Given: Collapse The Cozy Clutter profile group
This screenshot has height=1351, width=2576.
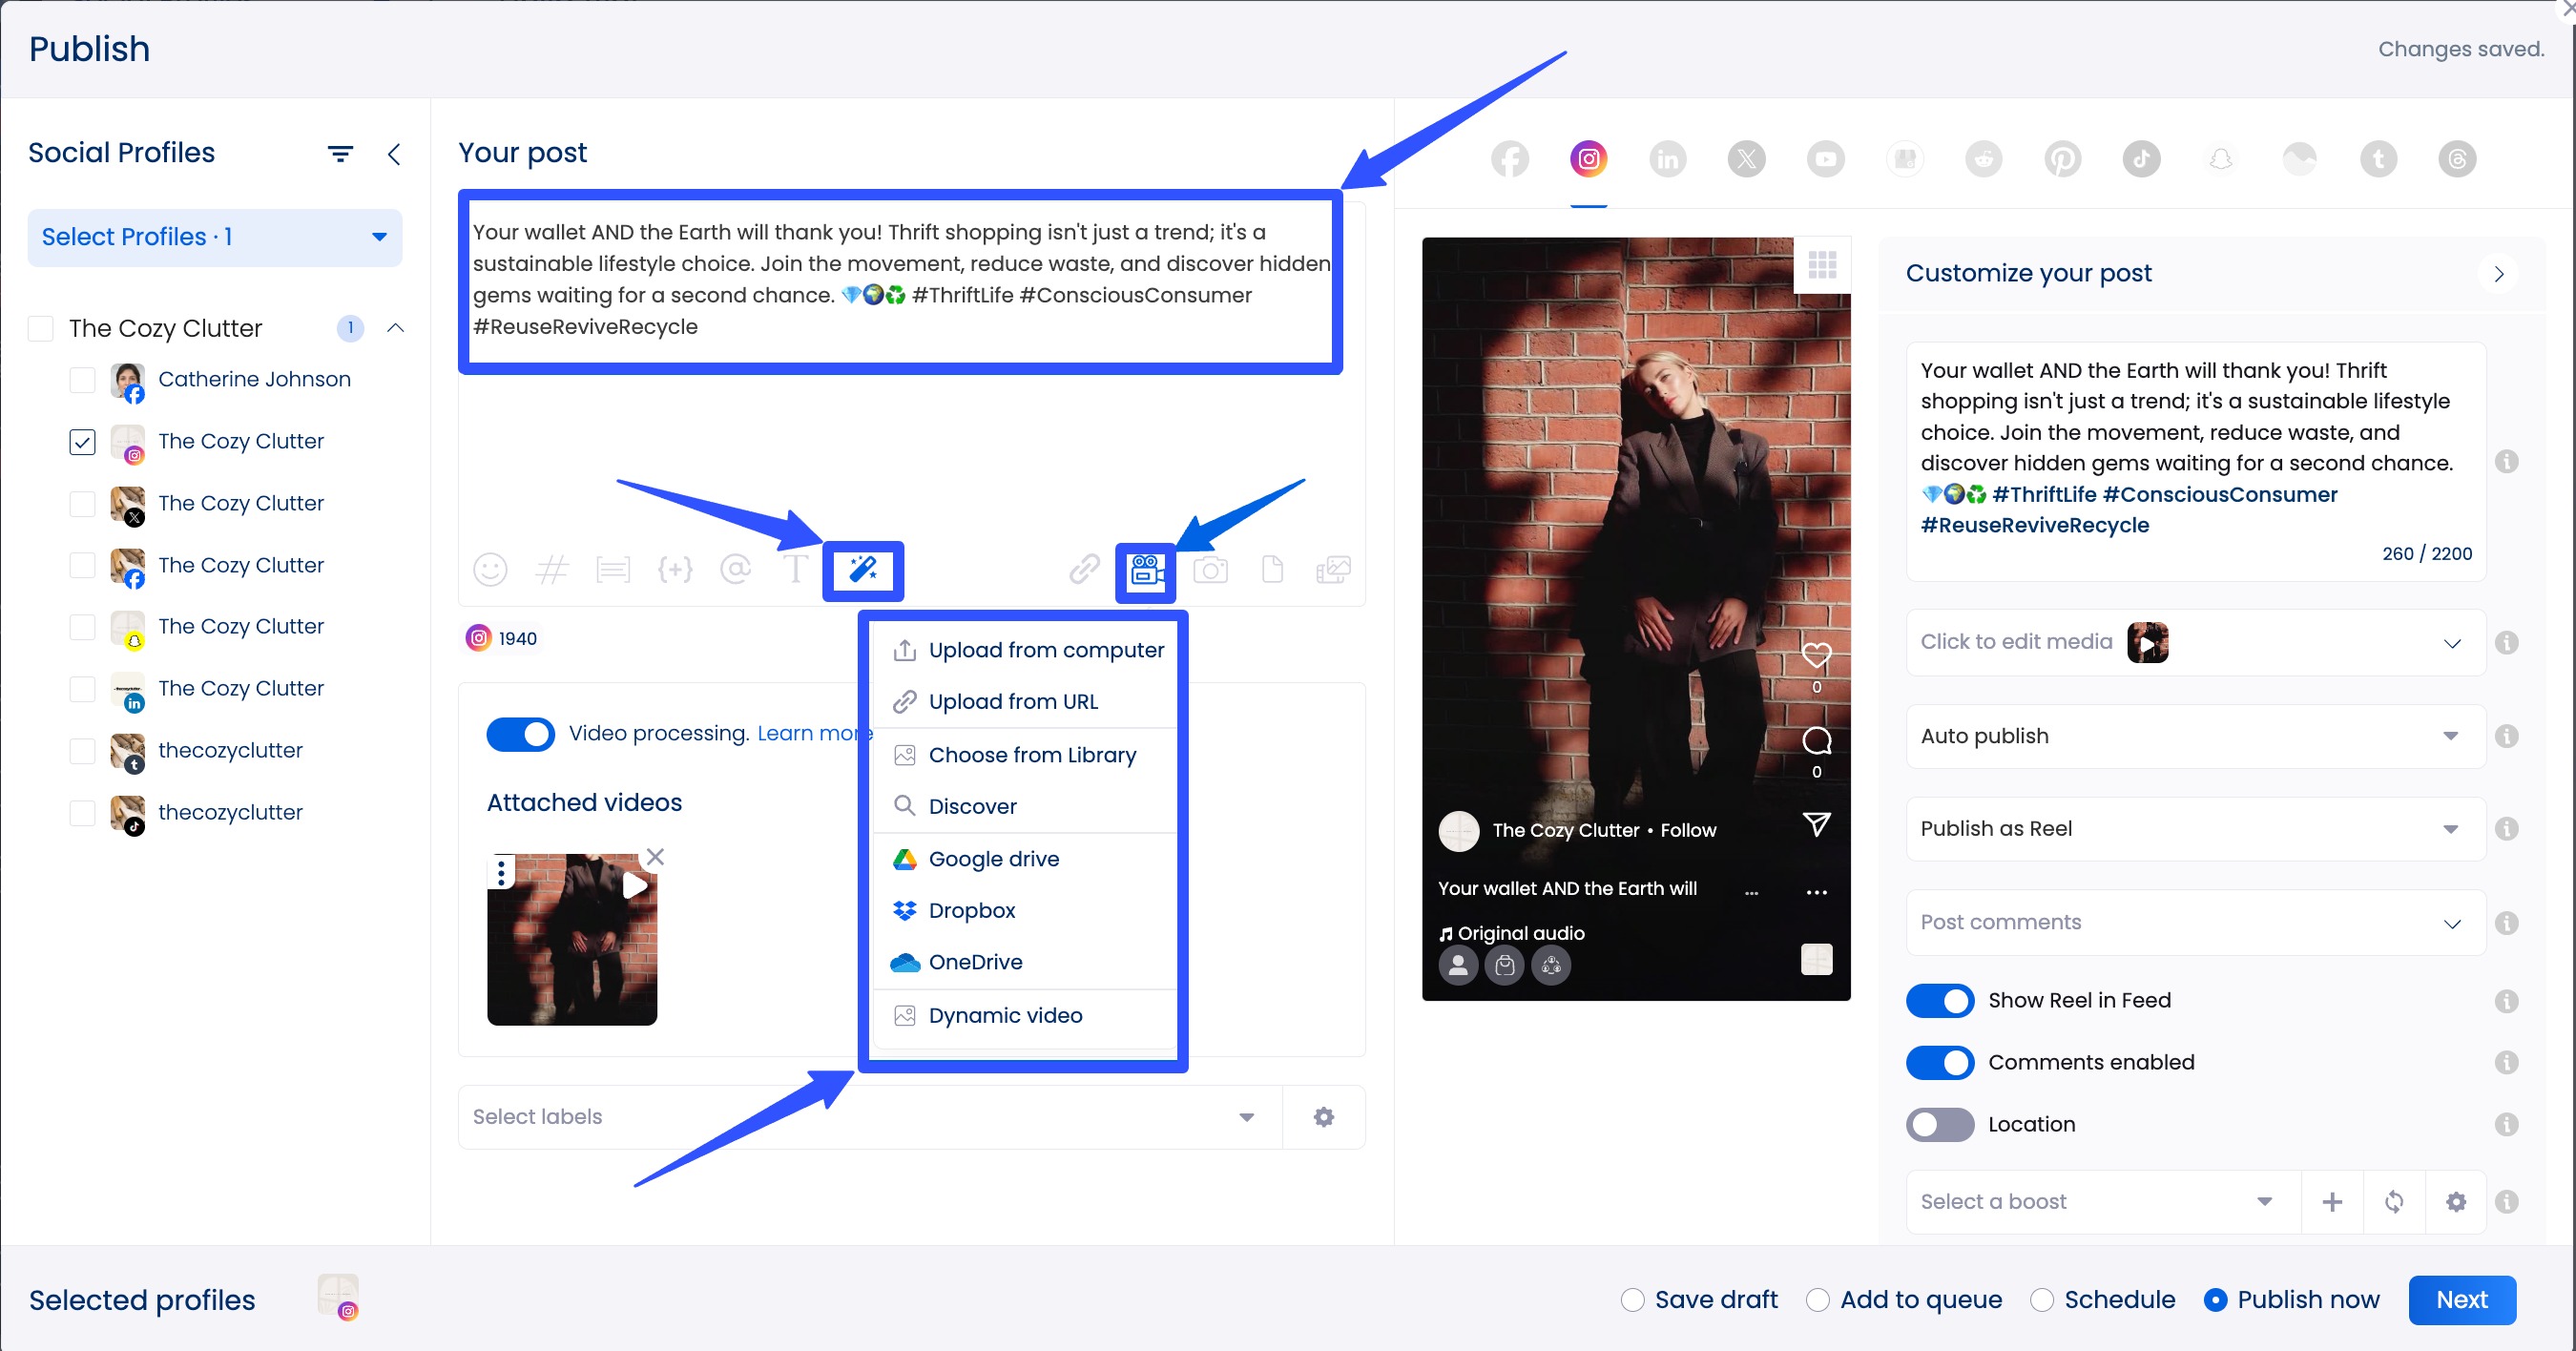Looking at the screenshot, I should click(x=395, y=327).
